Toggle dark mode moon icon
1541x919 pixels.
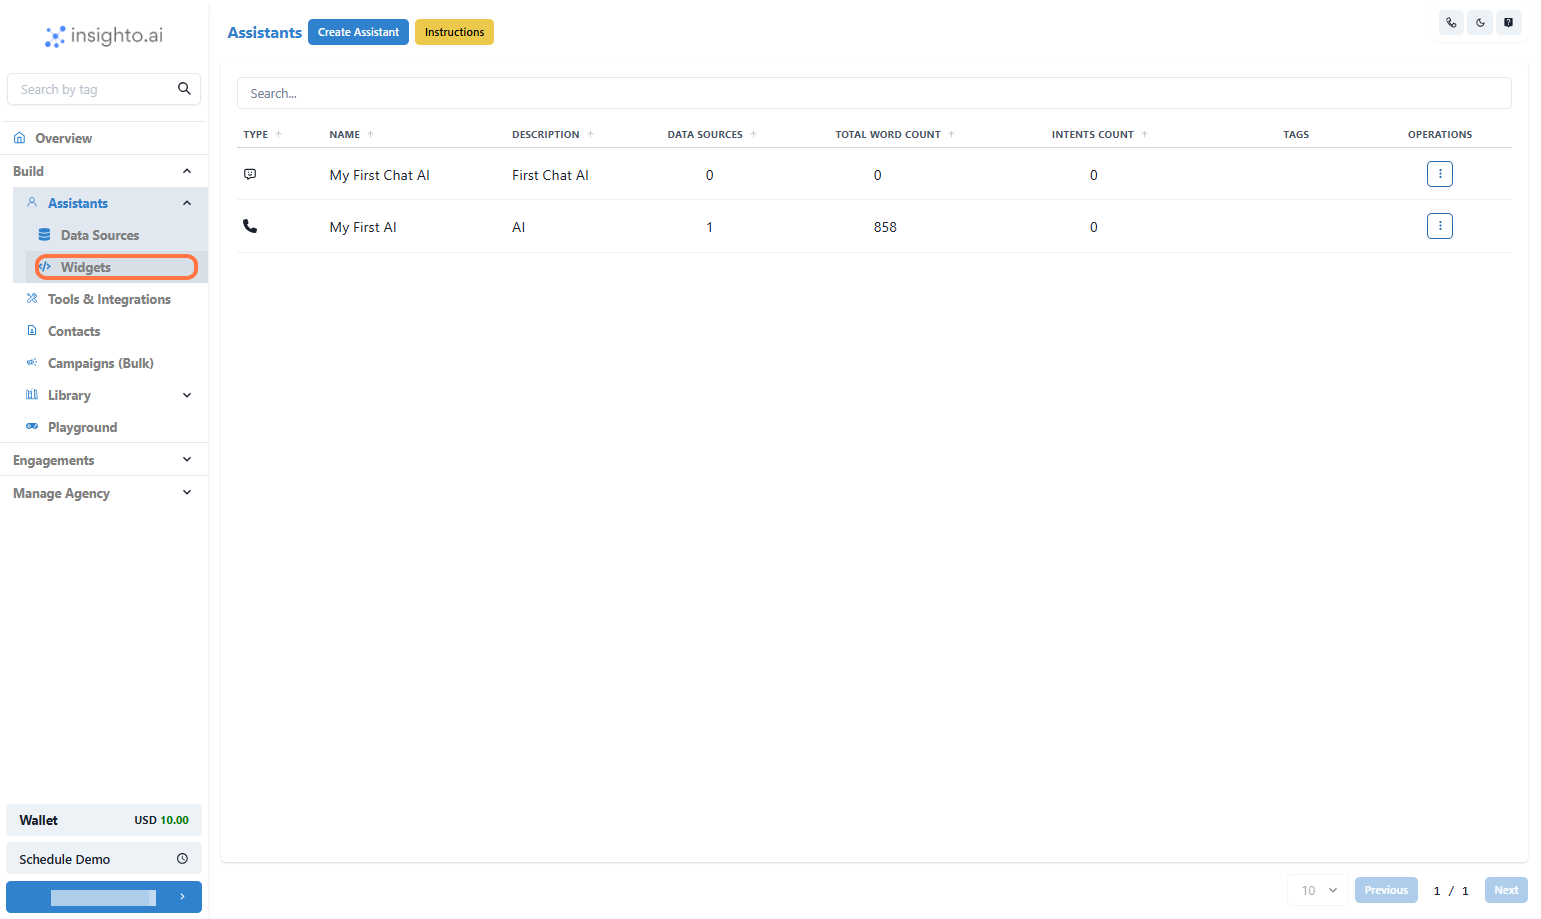click(1480, 22)
